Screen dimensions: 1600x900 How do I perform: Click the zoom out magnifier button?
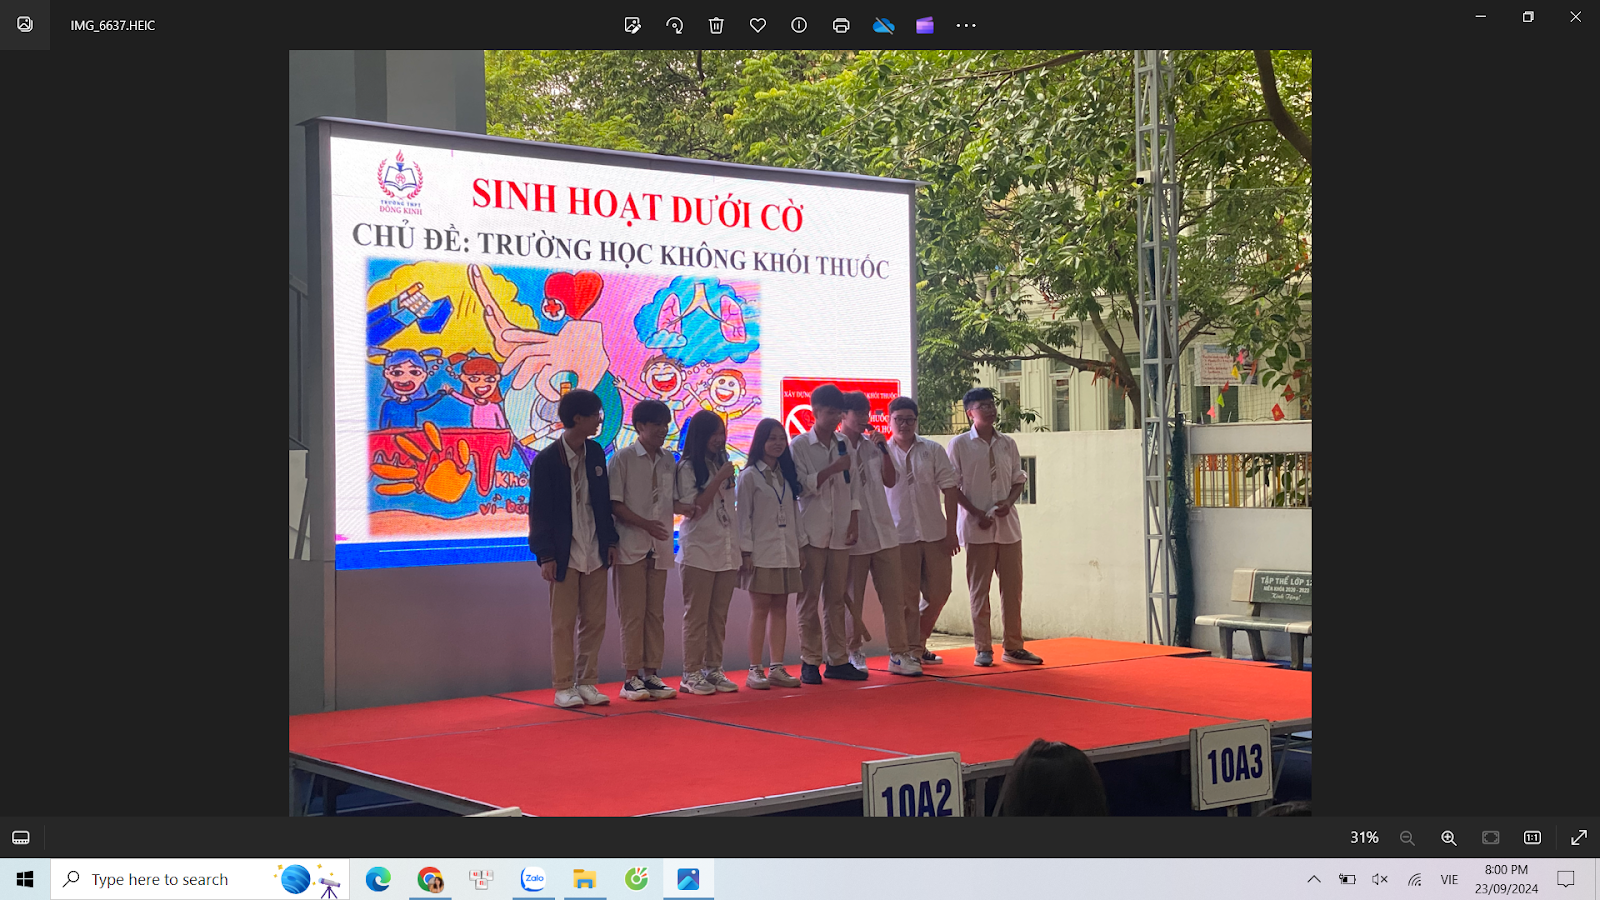(1407, 838)
